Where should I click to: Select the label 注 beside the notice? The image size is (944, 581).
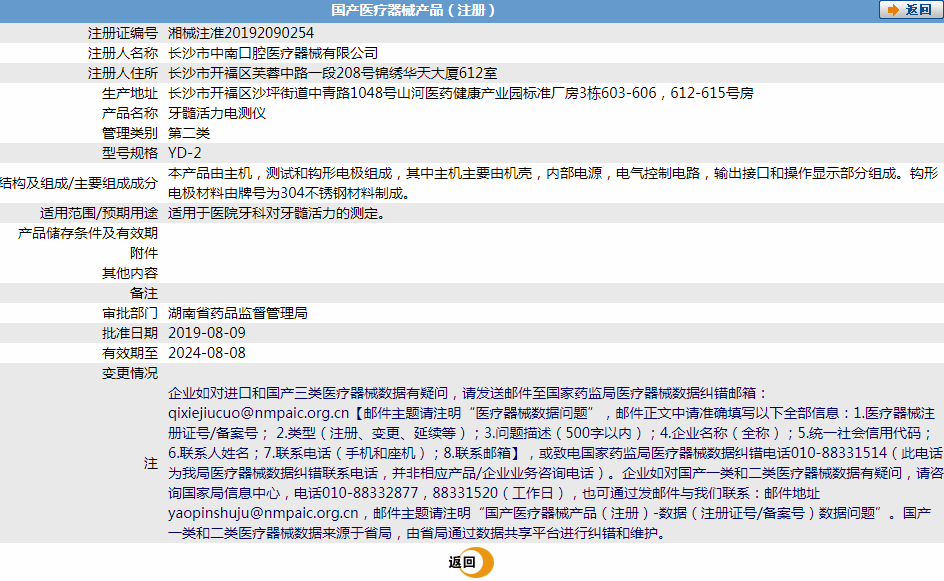click(151, 463)
